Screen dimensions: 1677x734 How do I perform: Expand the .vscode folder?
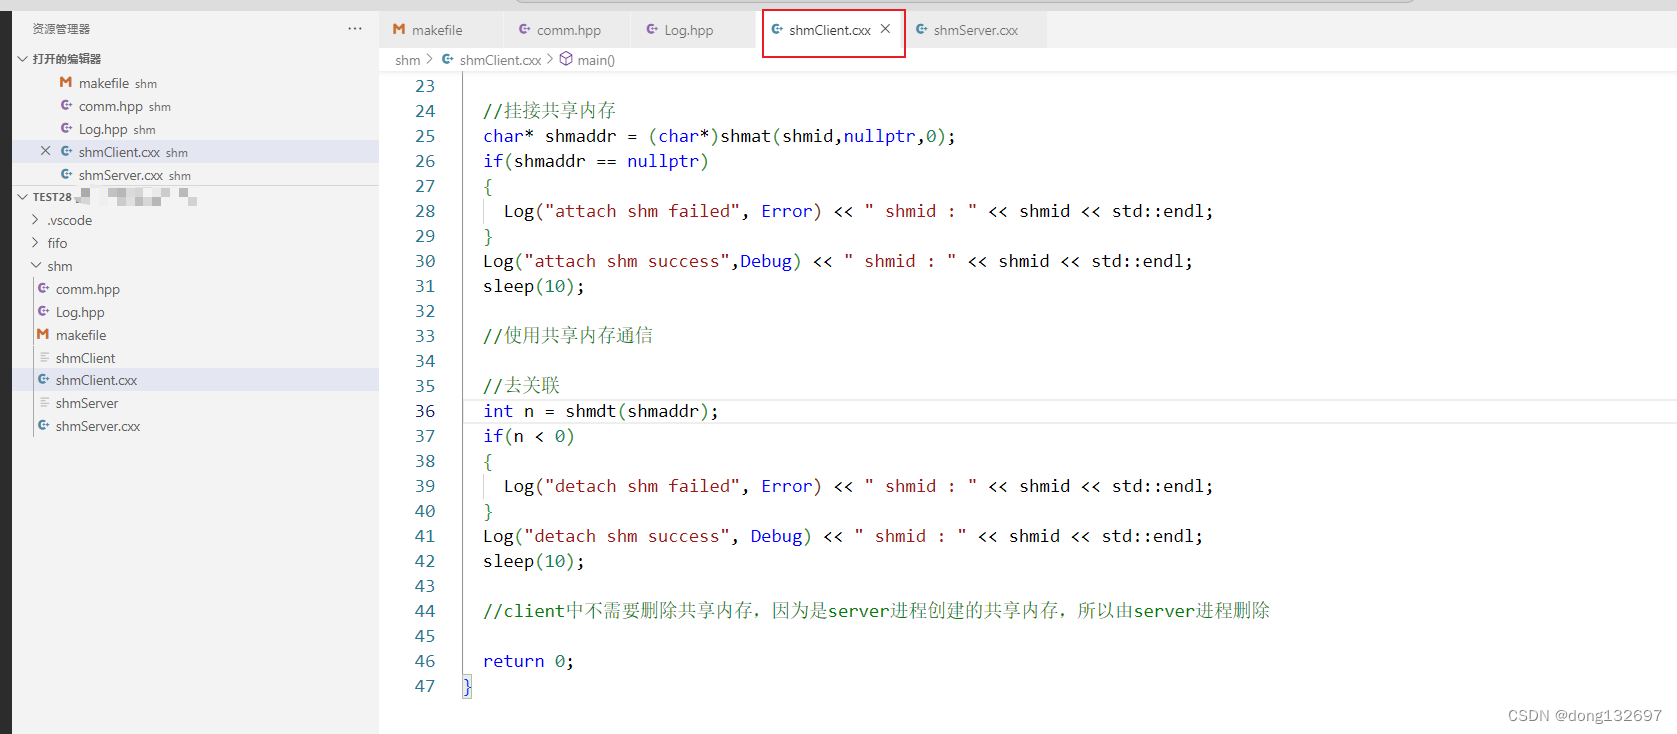pyautogui.click(x=36, y=220)
